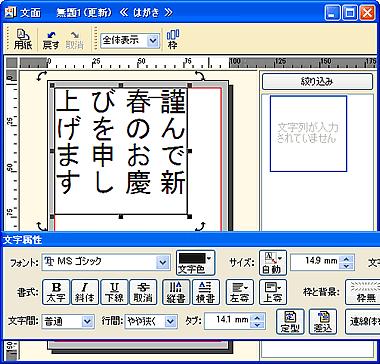Screen dimensions: 380x364
Task: Click the 文字属性 panel title bar
Action: [190, 240]
